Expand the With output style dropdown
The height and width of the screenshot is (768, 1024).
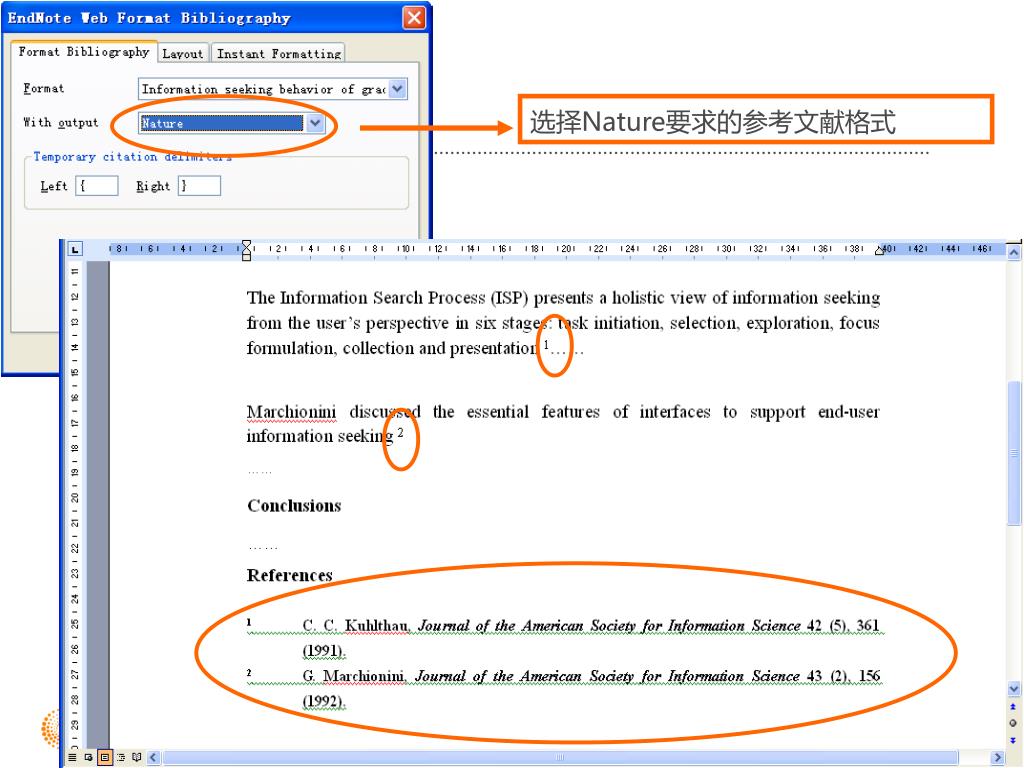(315, 123)
